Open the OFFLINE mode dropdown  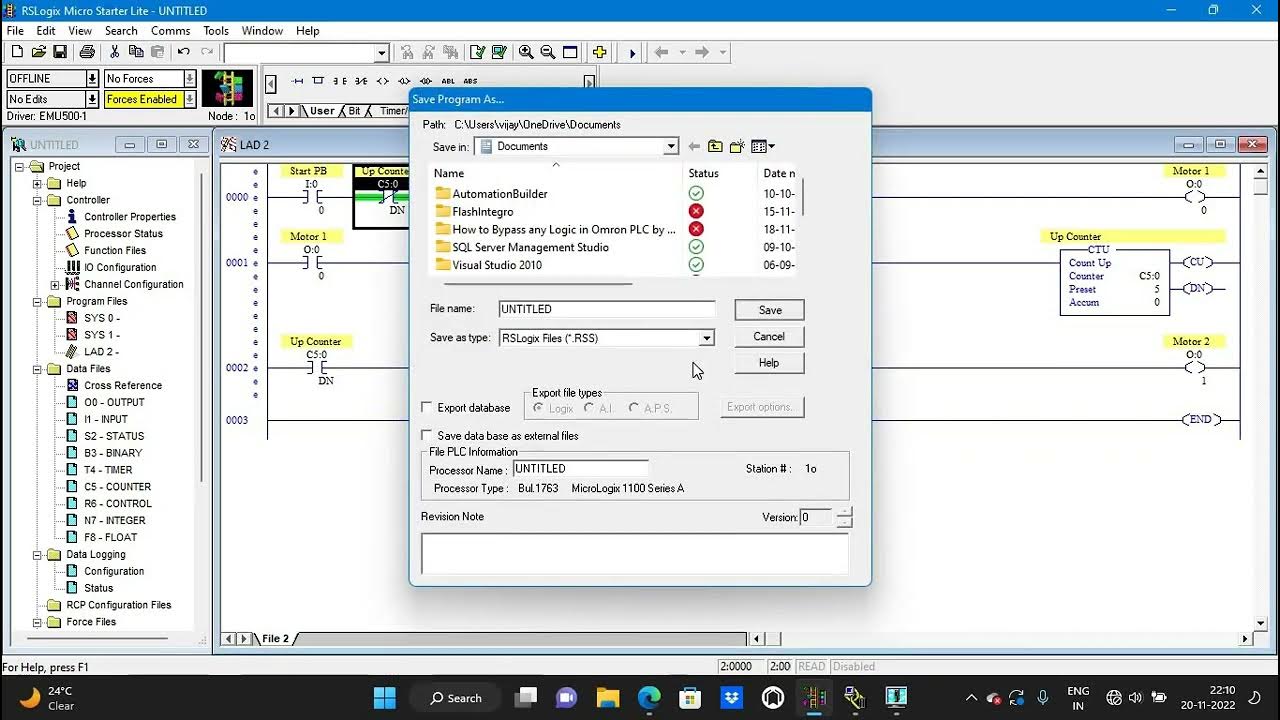click(92, 78)
